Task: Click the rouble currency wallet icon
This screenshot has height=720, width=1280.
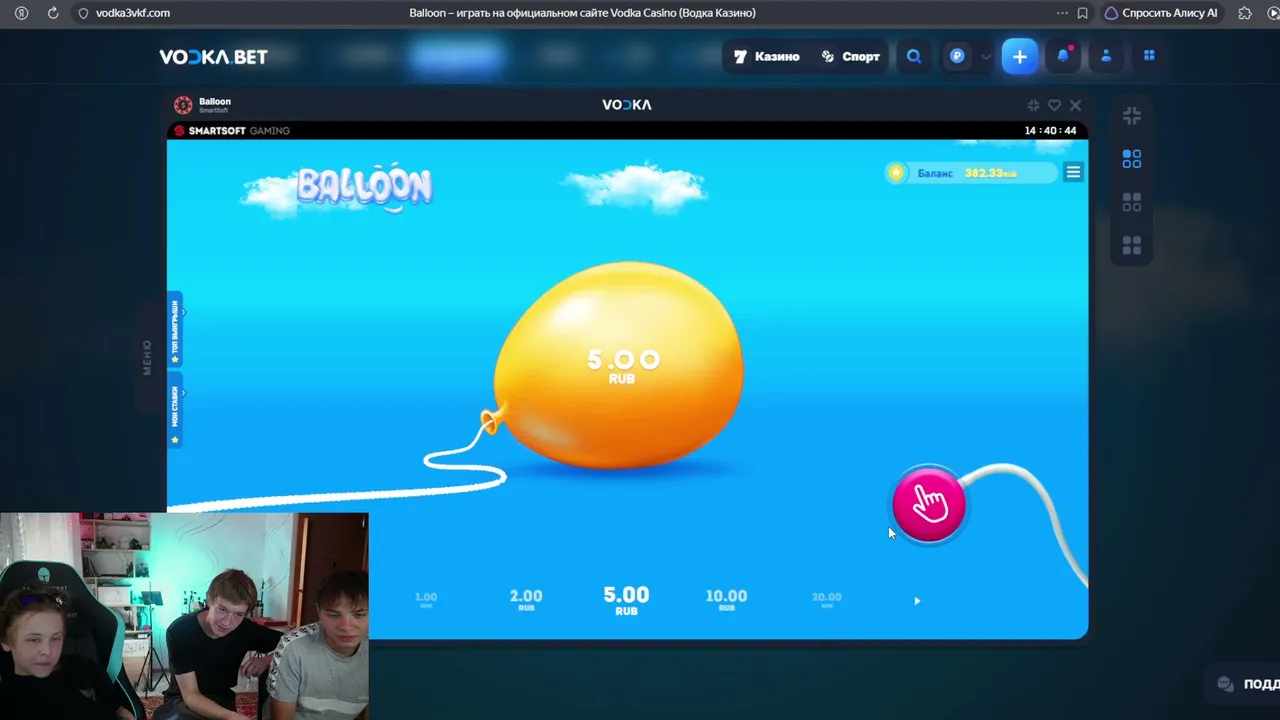Action: point(957,57)
